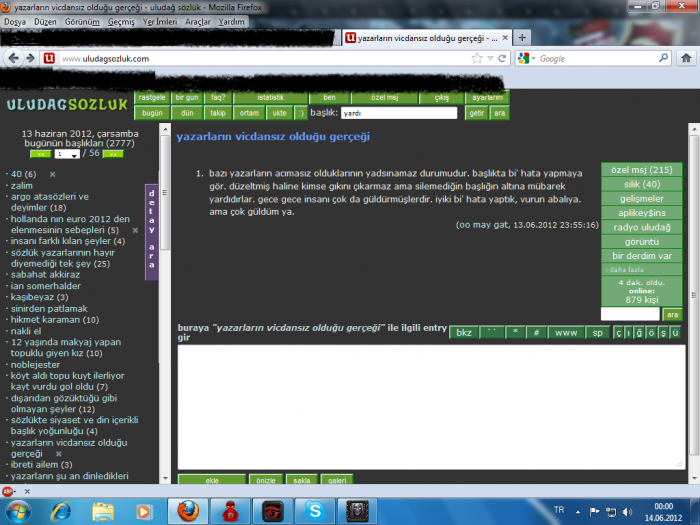Open "özel msj (215)" in right panel

[641, 170]
